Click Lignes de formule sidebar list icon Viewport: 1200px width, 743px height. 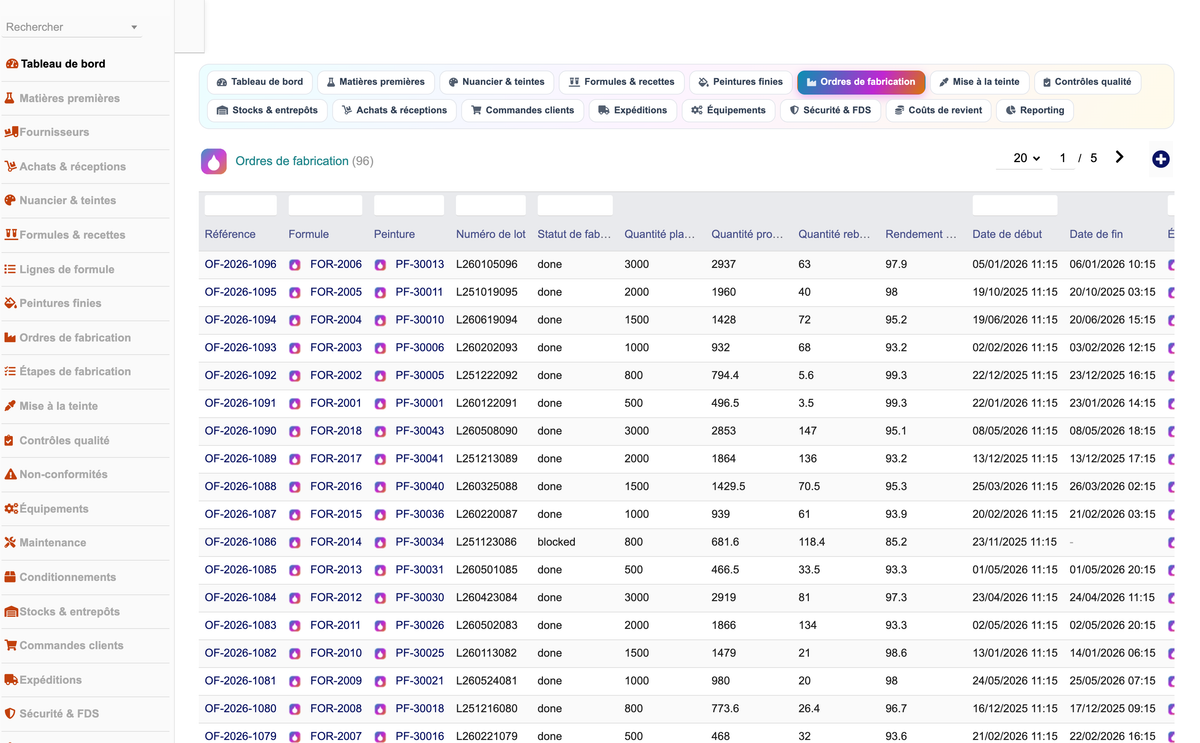pyautogui.click(x=11, y=269)
